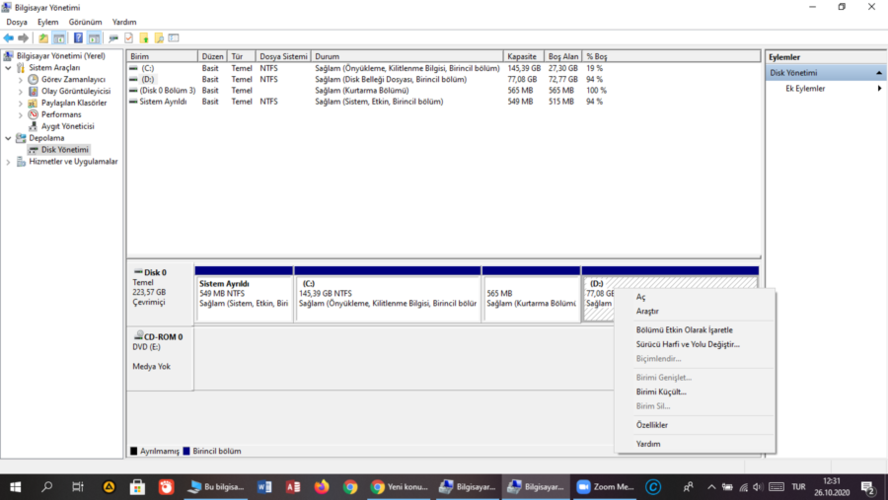Open the Ek Eylemler submenu
The width and height of the screenshot is (888, 500).
(826, 89)
